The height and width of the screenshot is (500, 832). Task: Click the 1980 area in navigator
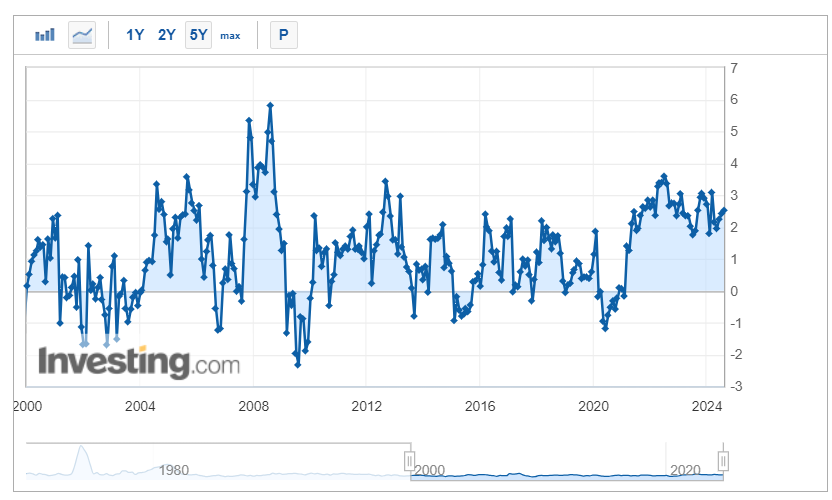175,469
